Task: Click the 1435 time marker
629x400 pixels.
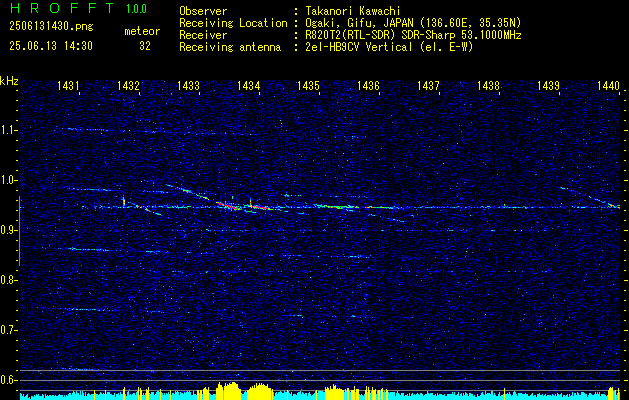Action: coord(308,85)
